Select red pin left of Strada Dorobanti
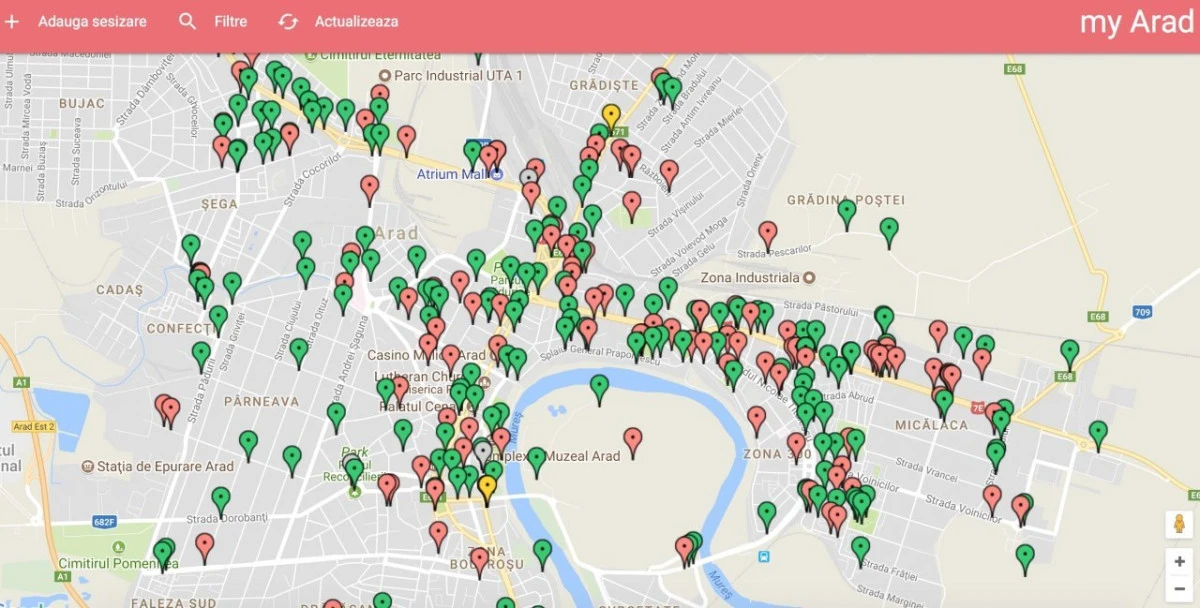Image resolution: width=1200 pixels, height=608 pixels. coord(205,547)
